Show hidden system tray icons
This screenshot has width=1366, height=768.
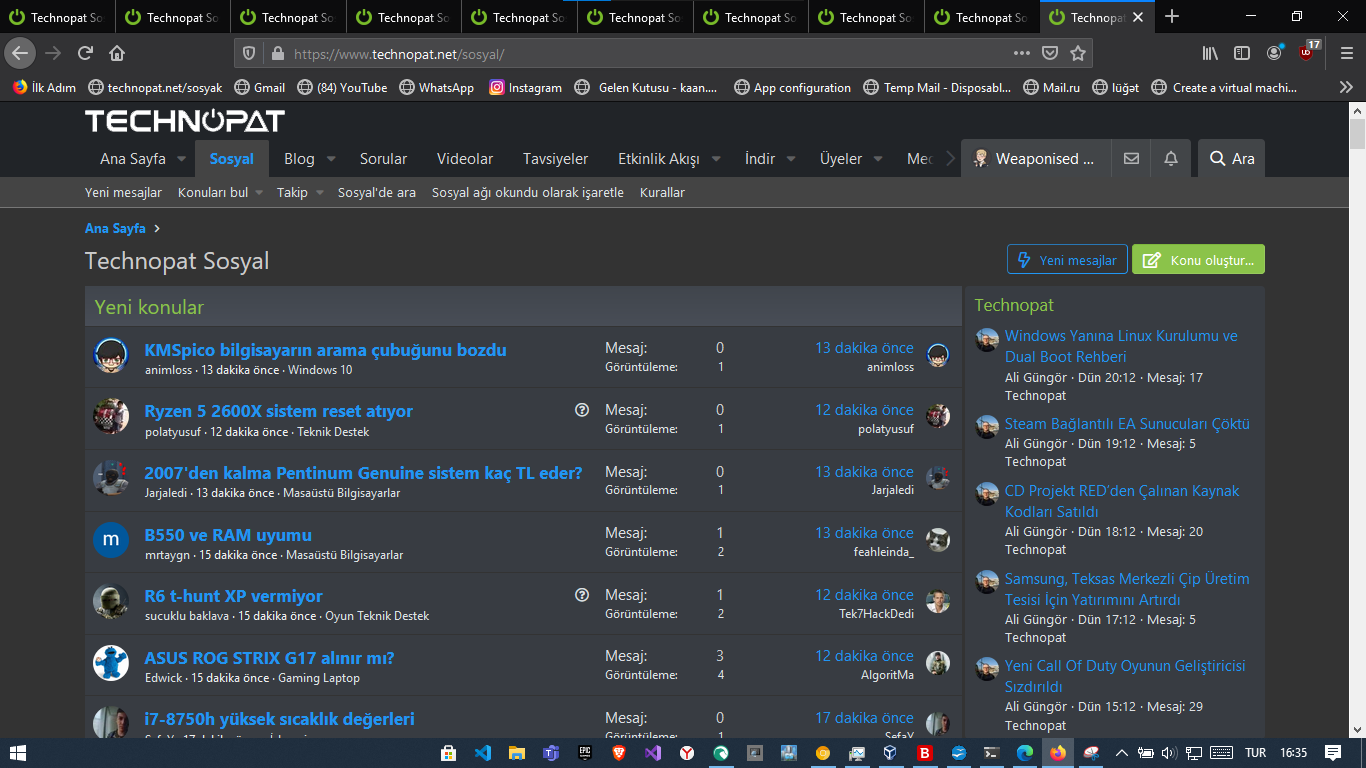[1121, 753]
